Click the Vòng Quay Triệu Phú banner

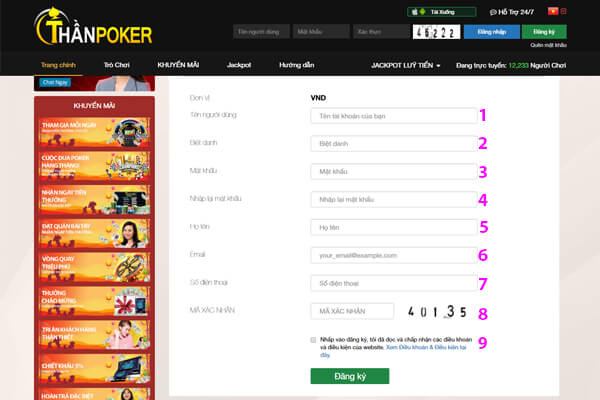point(94,268)
